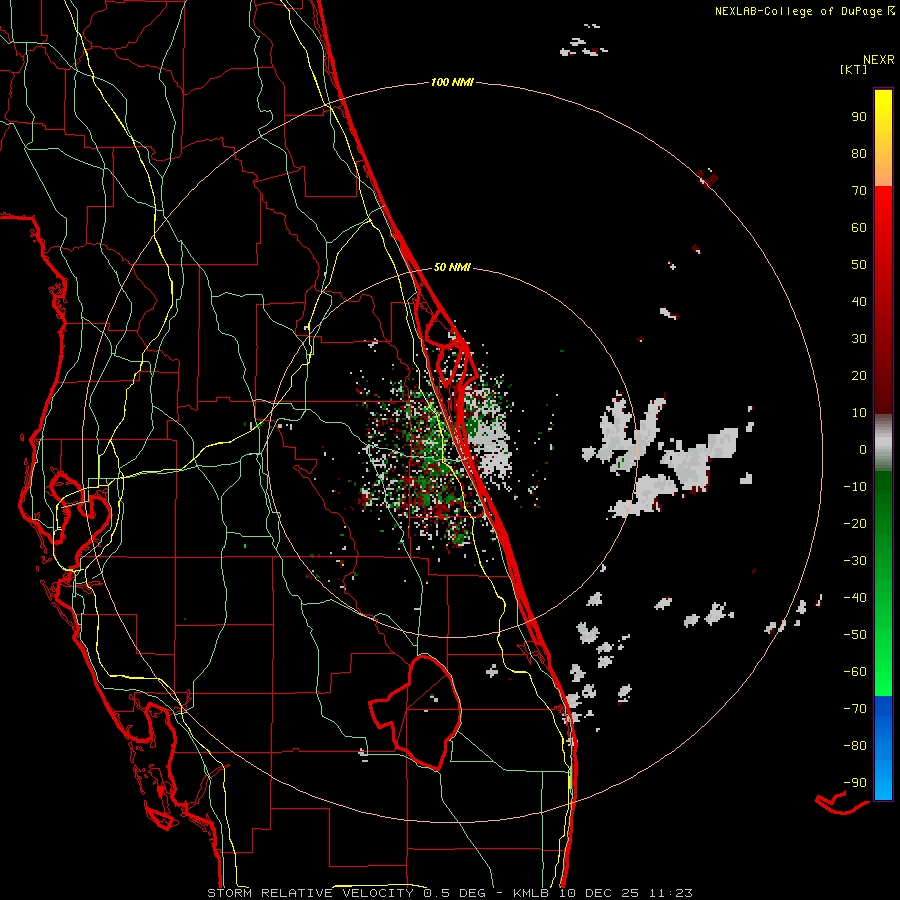Click the "100 NMI" range ring label
Screen dimensions: 900x900
point(452,83)
